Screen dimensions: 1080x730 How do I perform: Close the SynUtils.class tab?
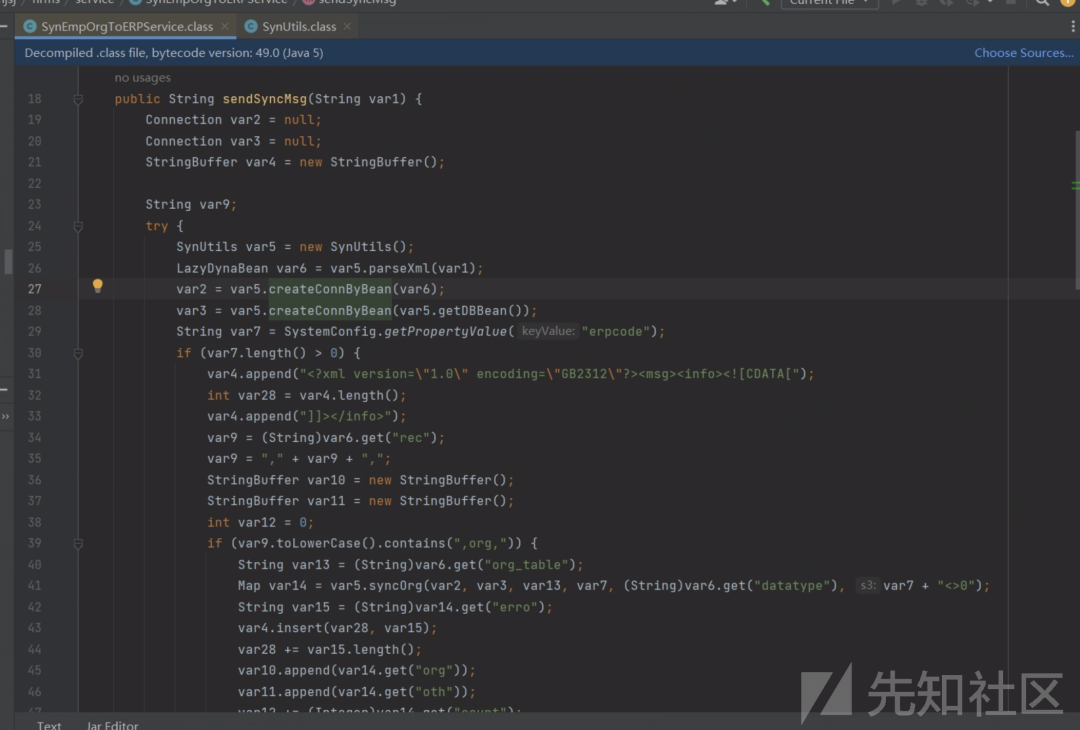pos(347,26)
